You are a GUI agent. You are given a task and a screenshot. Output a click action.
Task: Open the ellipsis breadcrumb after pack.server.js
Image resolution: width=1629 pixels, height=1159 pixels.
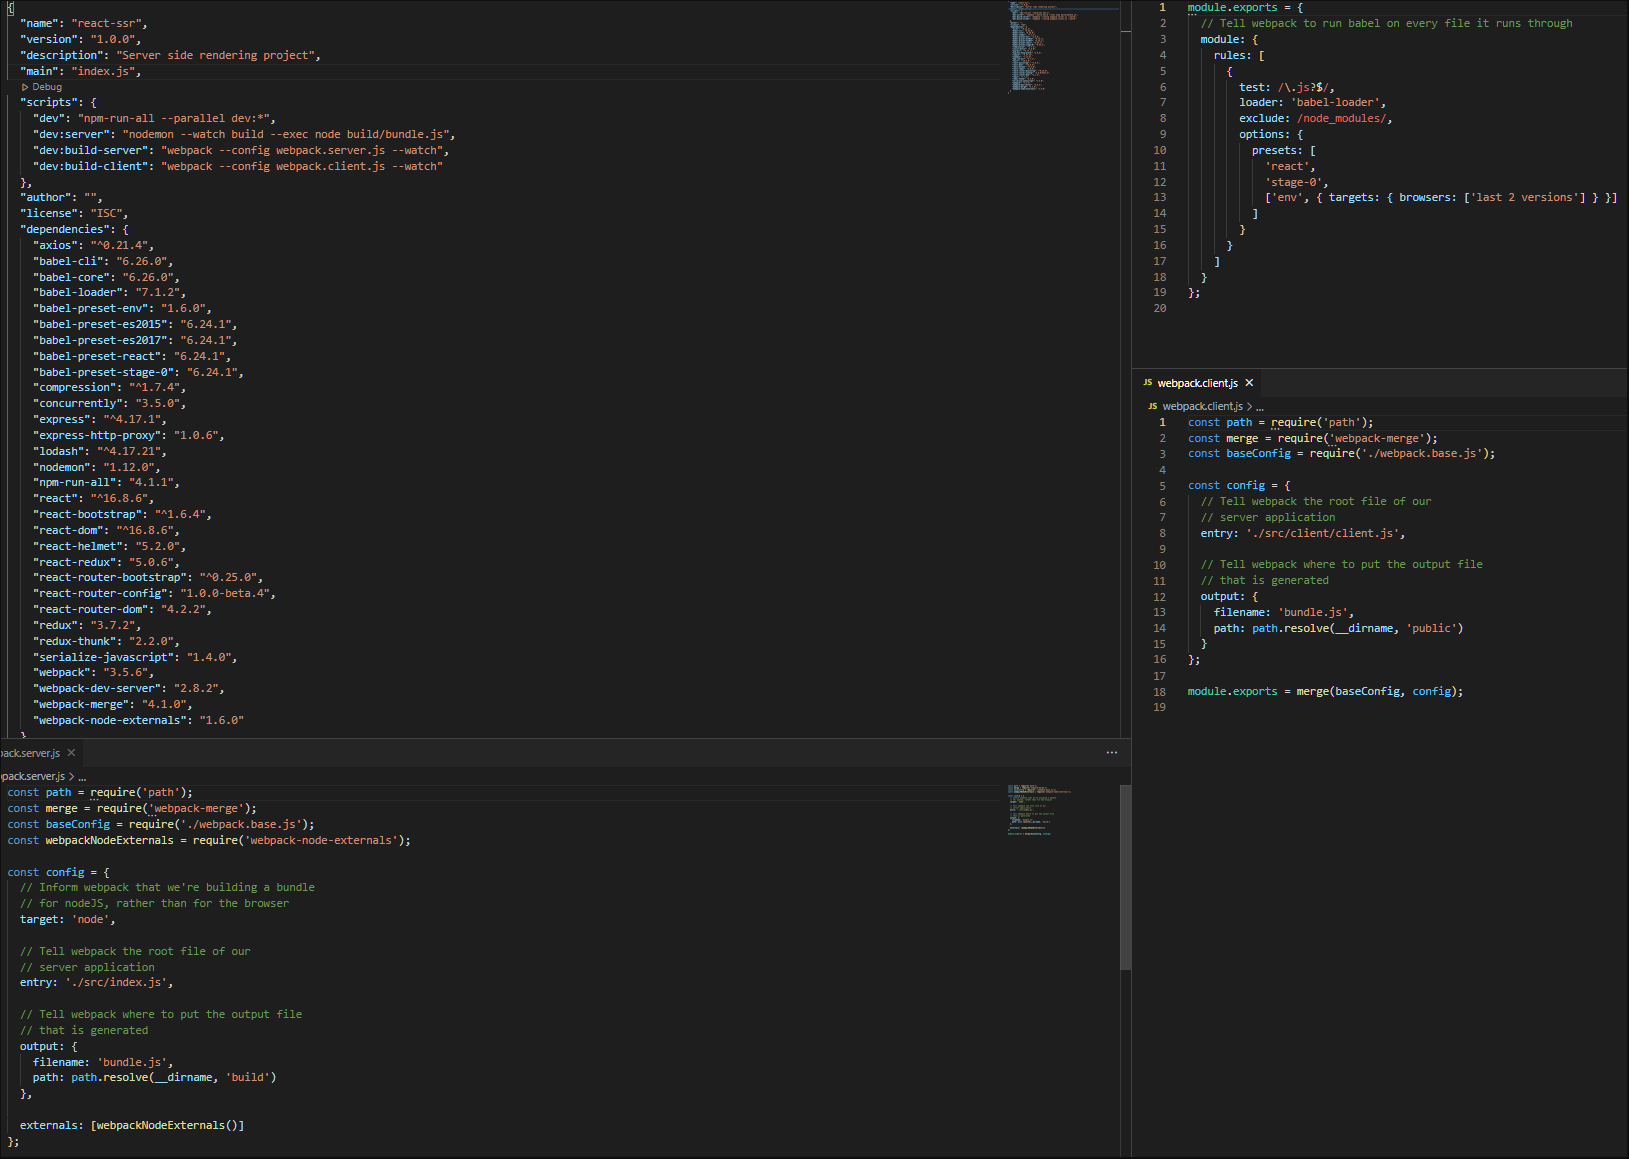(82, 777)
